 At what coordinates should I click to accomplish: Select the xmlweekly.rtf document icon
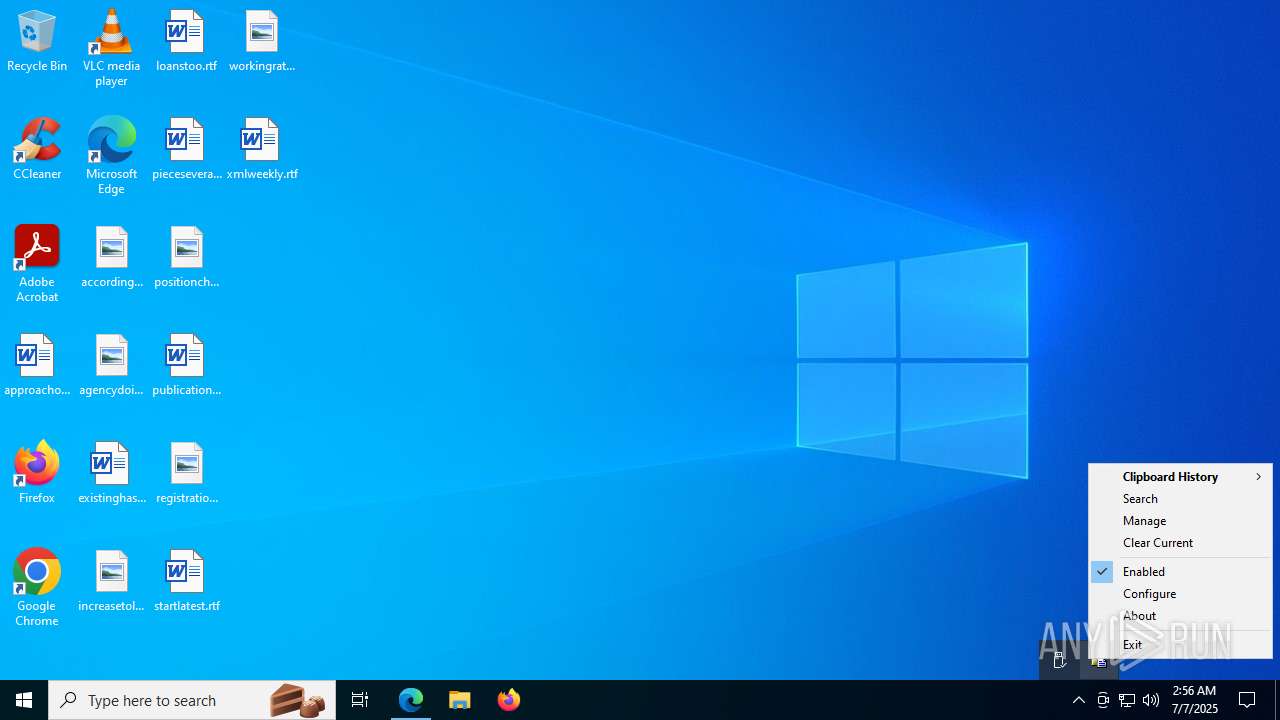[x=262, y=149]
